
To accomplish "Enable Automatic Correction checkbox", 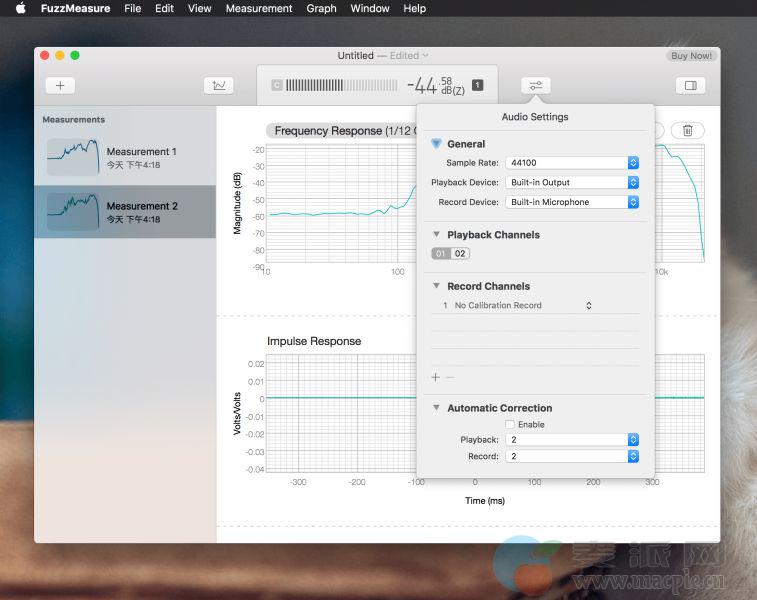I will pos(510,425).
